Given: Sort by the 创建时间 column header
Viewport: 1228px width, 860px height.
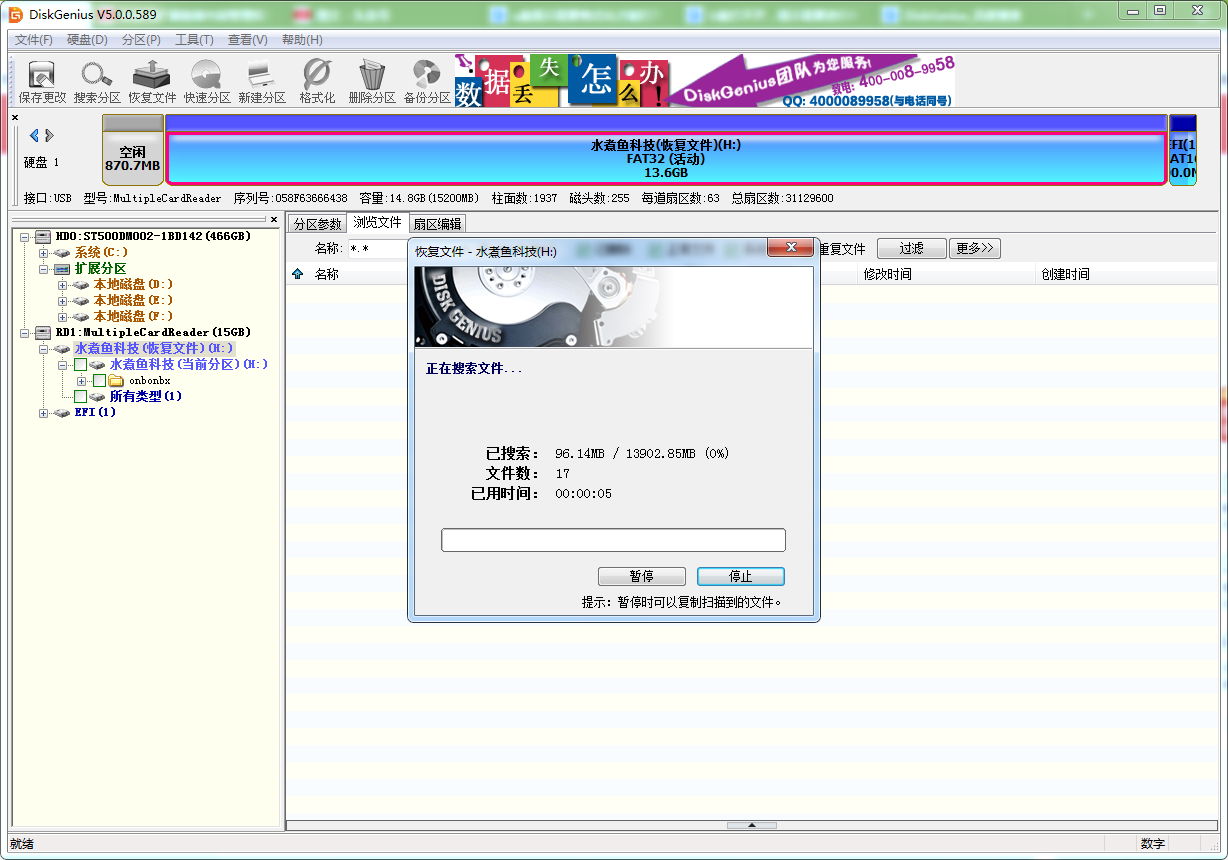Looking at the screenshot, I should pos(1065,274).
